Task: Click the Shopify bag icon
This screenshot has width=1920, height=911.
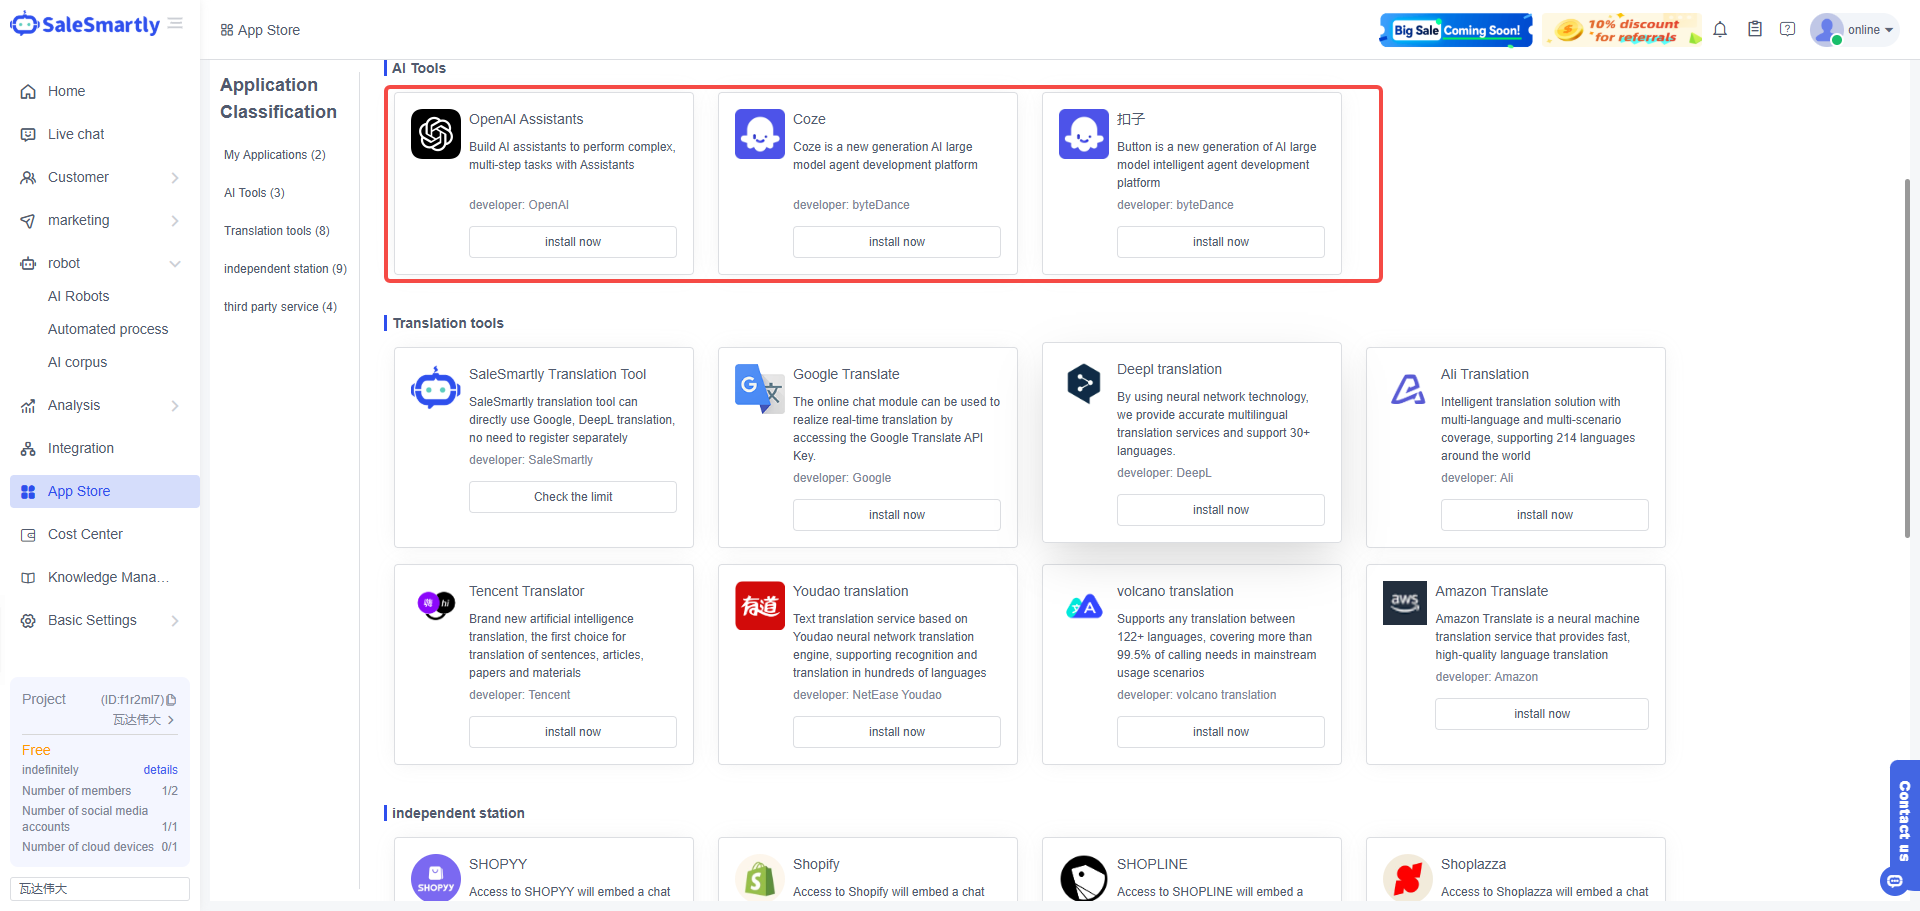Action: 760,878
